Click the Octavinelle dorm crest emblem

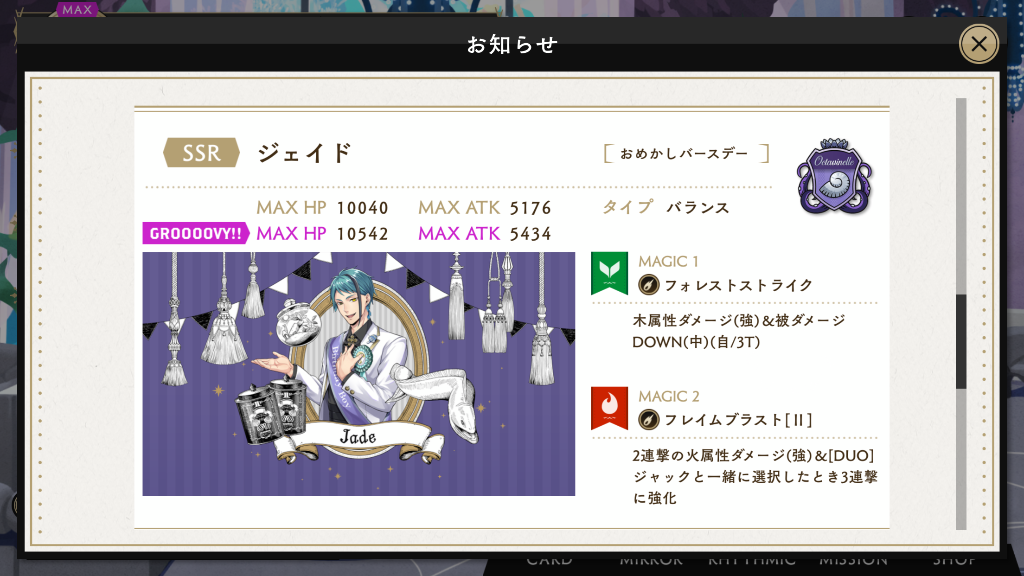pos(834,176)
